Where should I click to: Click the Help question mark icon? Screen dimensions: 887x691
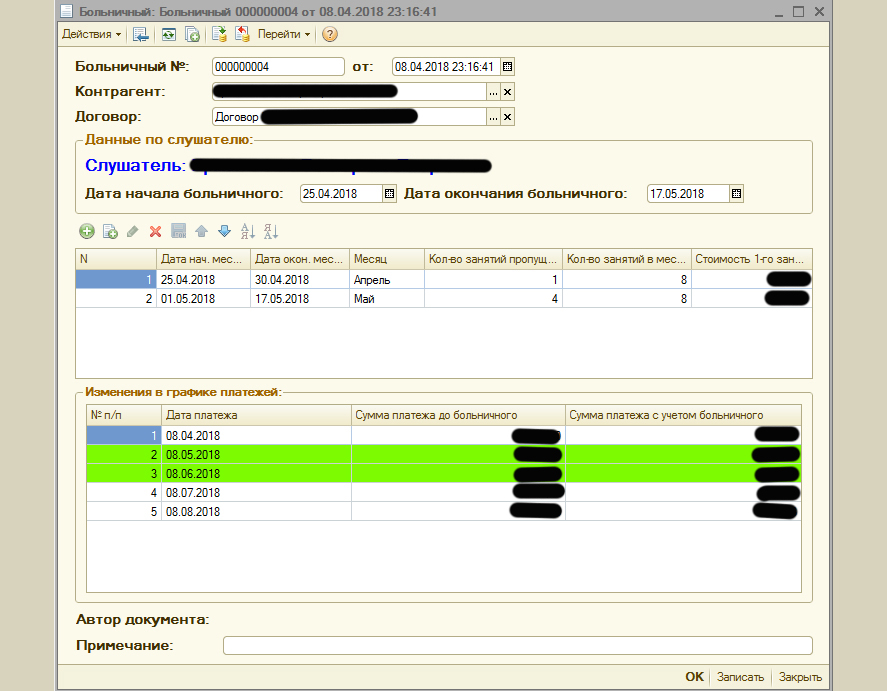(x=329, y=34)
